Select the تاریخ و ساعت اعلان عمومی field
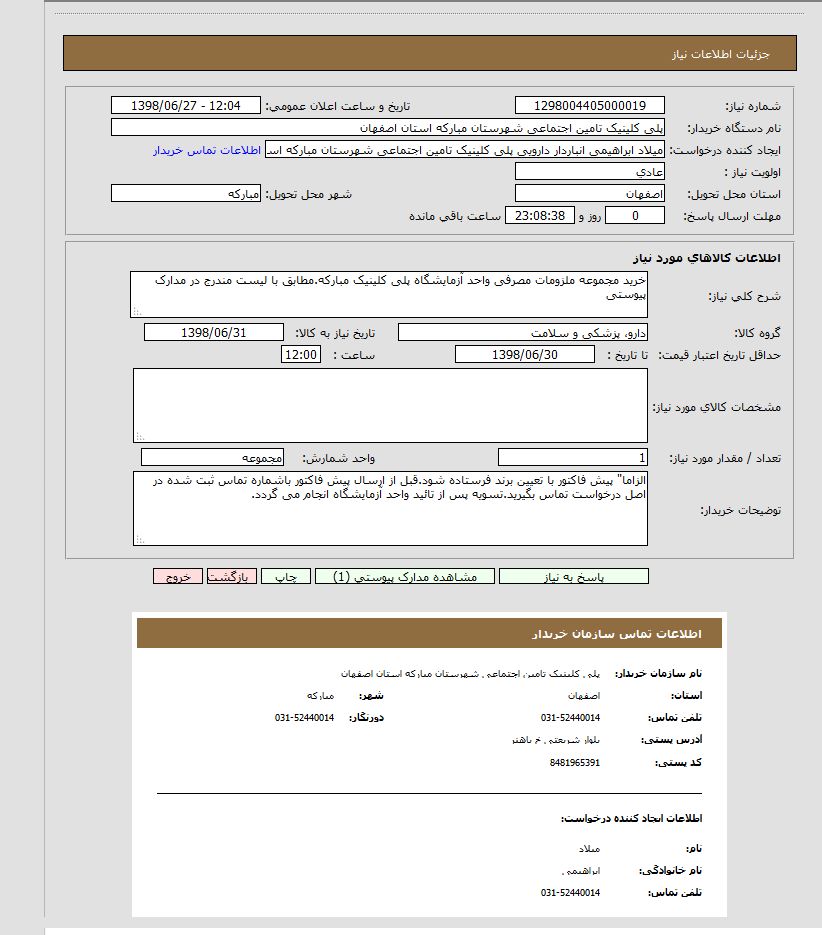Viewport: 822px width, 935px height. pos(185,106)
